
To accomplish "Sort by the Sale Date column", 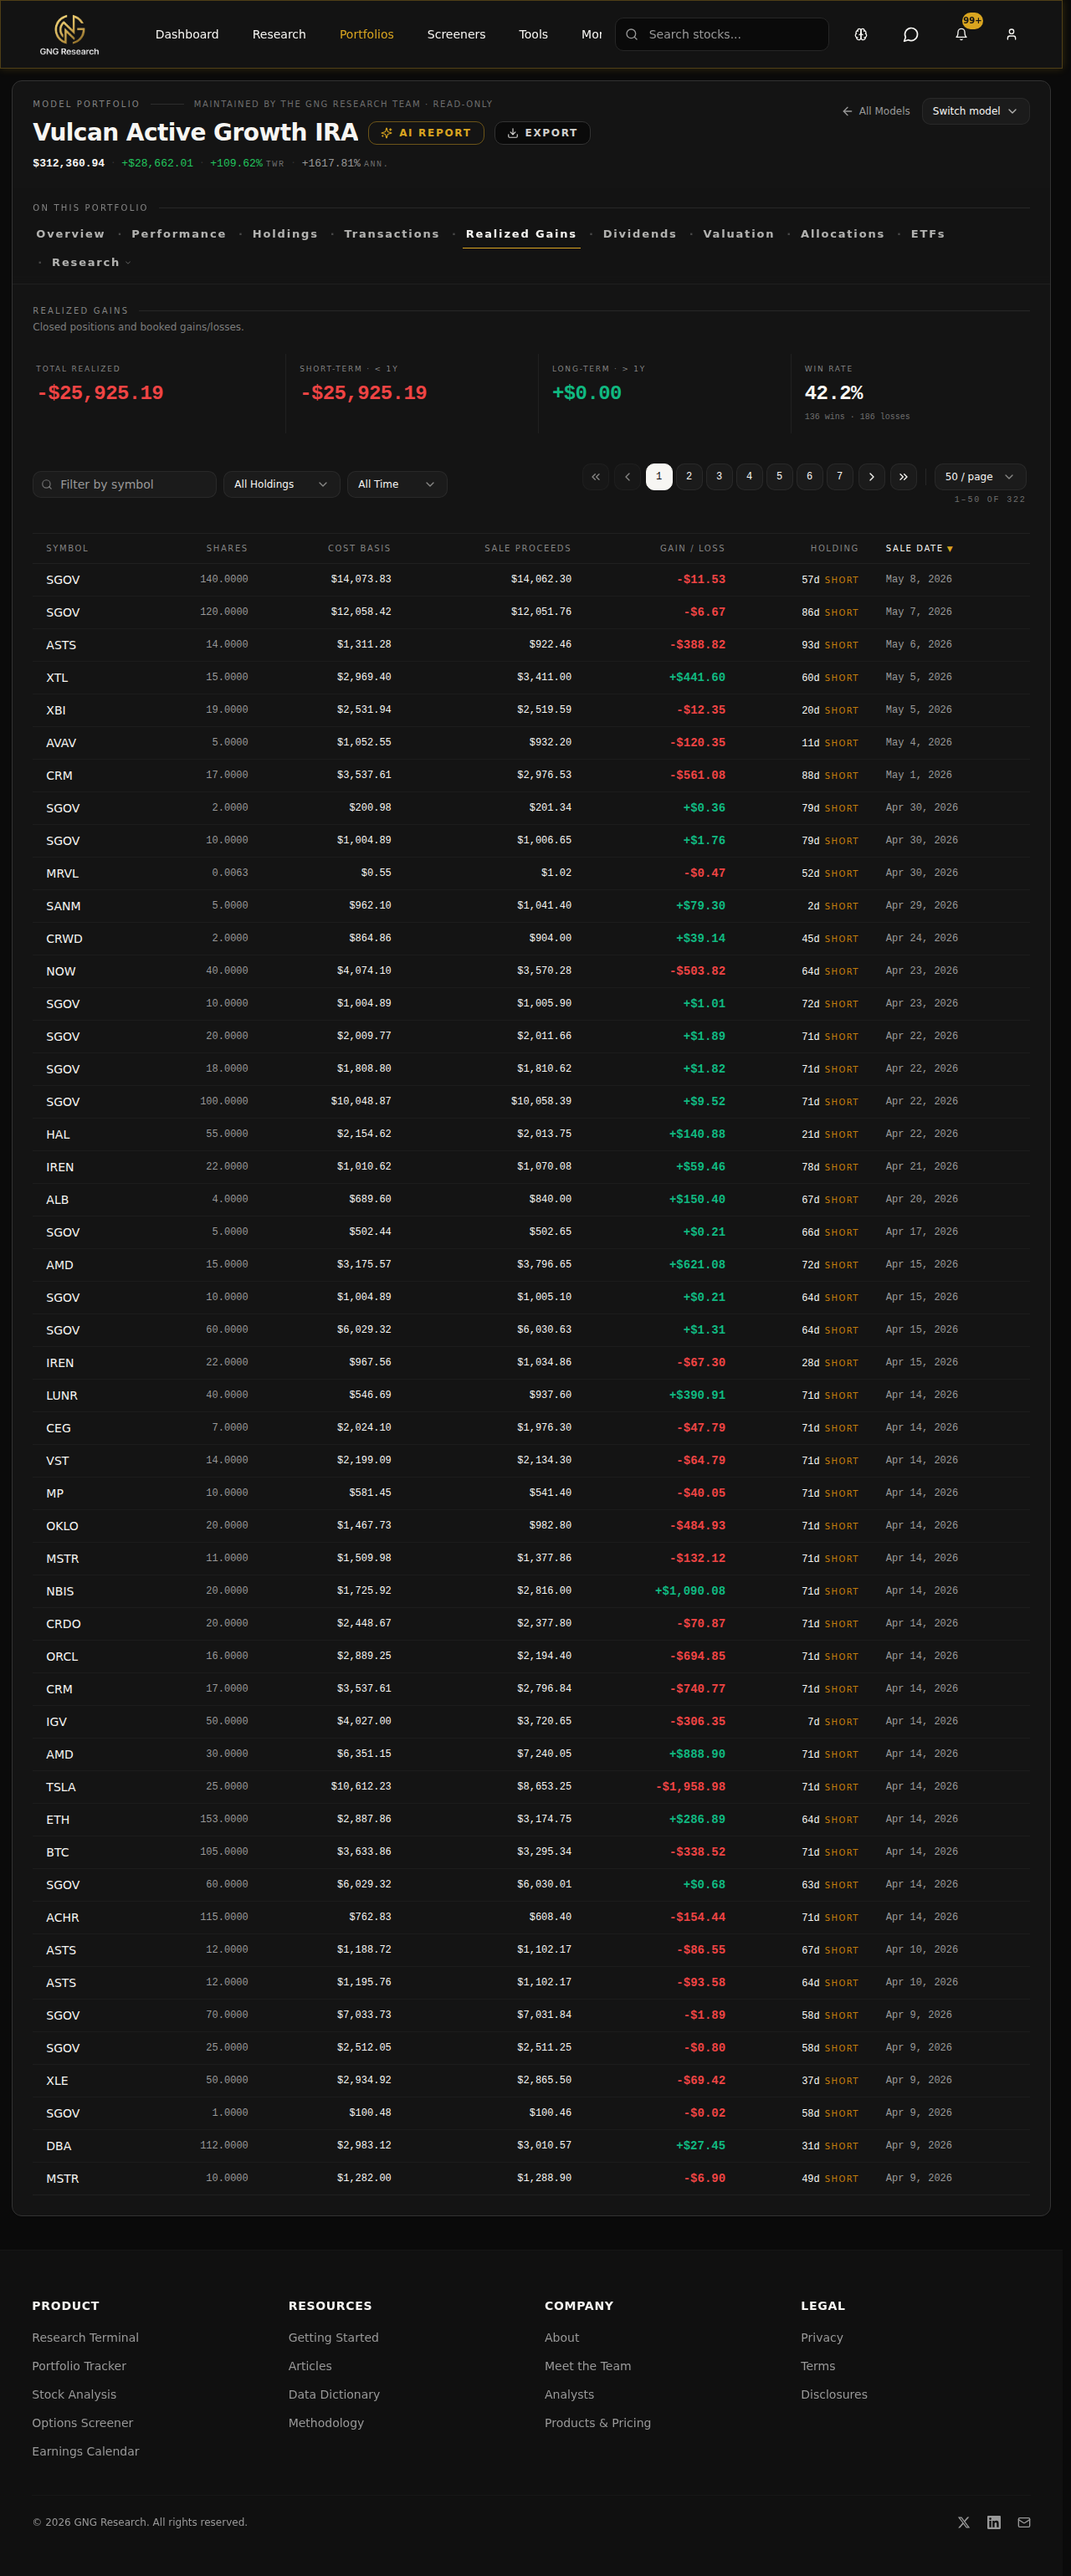I will (919, 548).
